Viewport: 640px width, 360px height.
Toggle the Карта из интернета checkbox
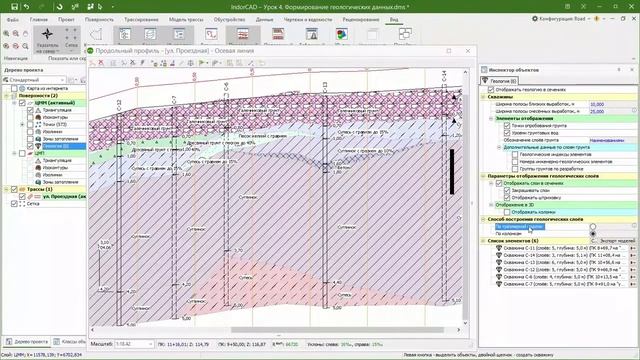(14, 89)
